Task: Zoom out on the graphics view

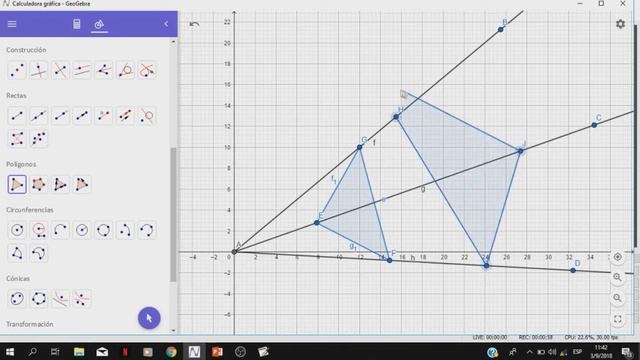Action: click(x=618, y=298)
